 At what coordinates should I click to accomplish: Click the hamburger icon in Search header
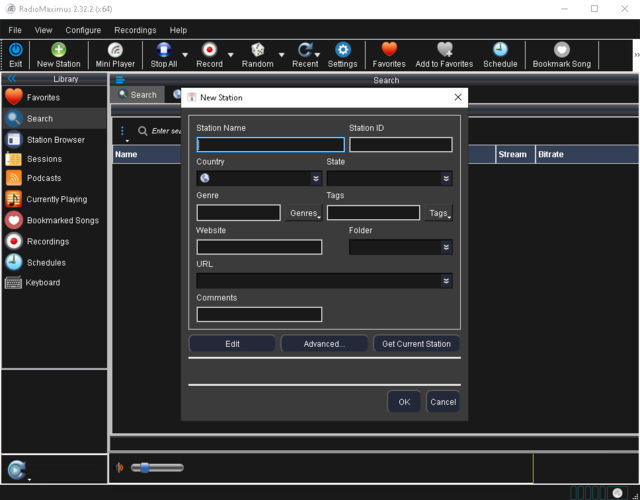coord(120,80)
